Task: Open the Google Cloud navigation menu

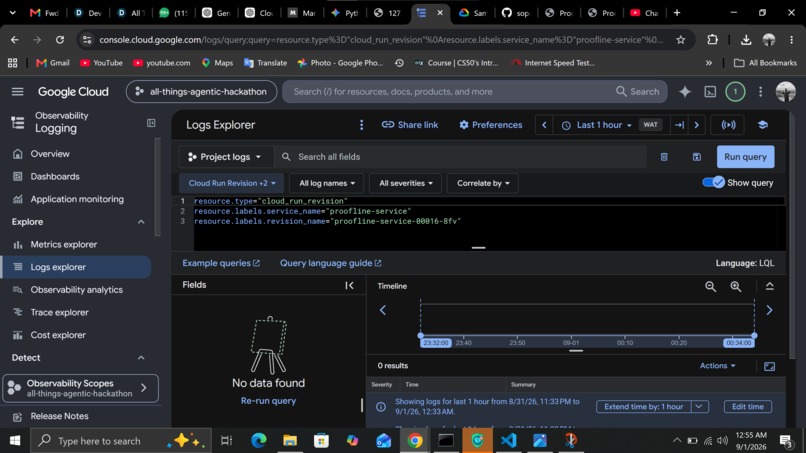Action: pyautogui.click(x=17, y=92)
